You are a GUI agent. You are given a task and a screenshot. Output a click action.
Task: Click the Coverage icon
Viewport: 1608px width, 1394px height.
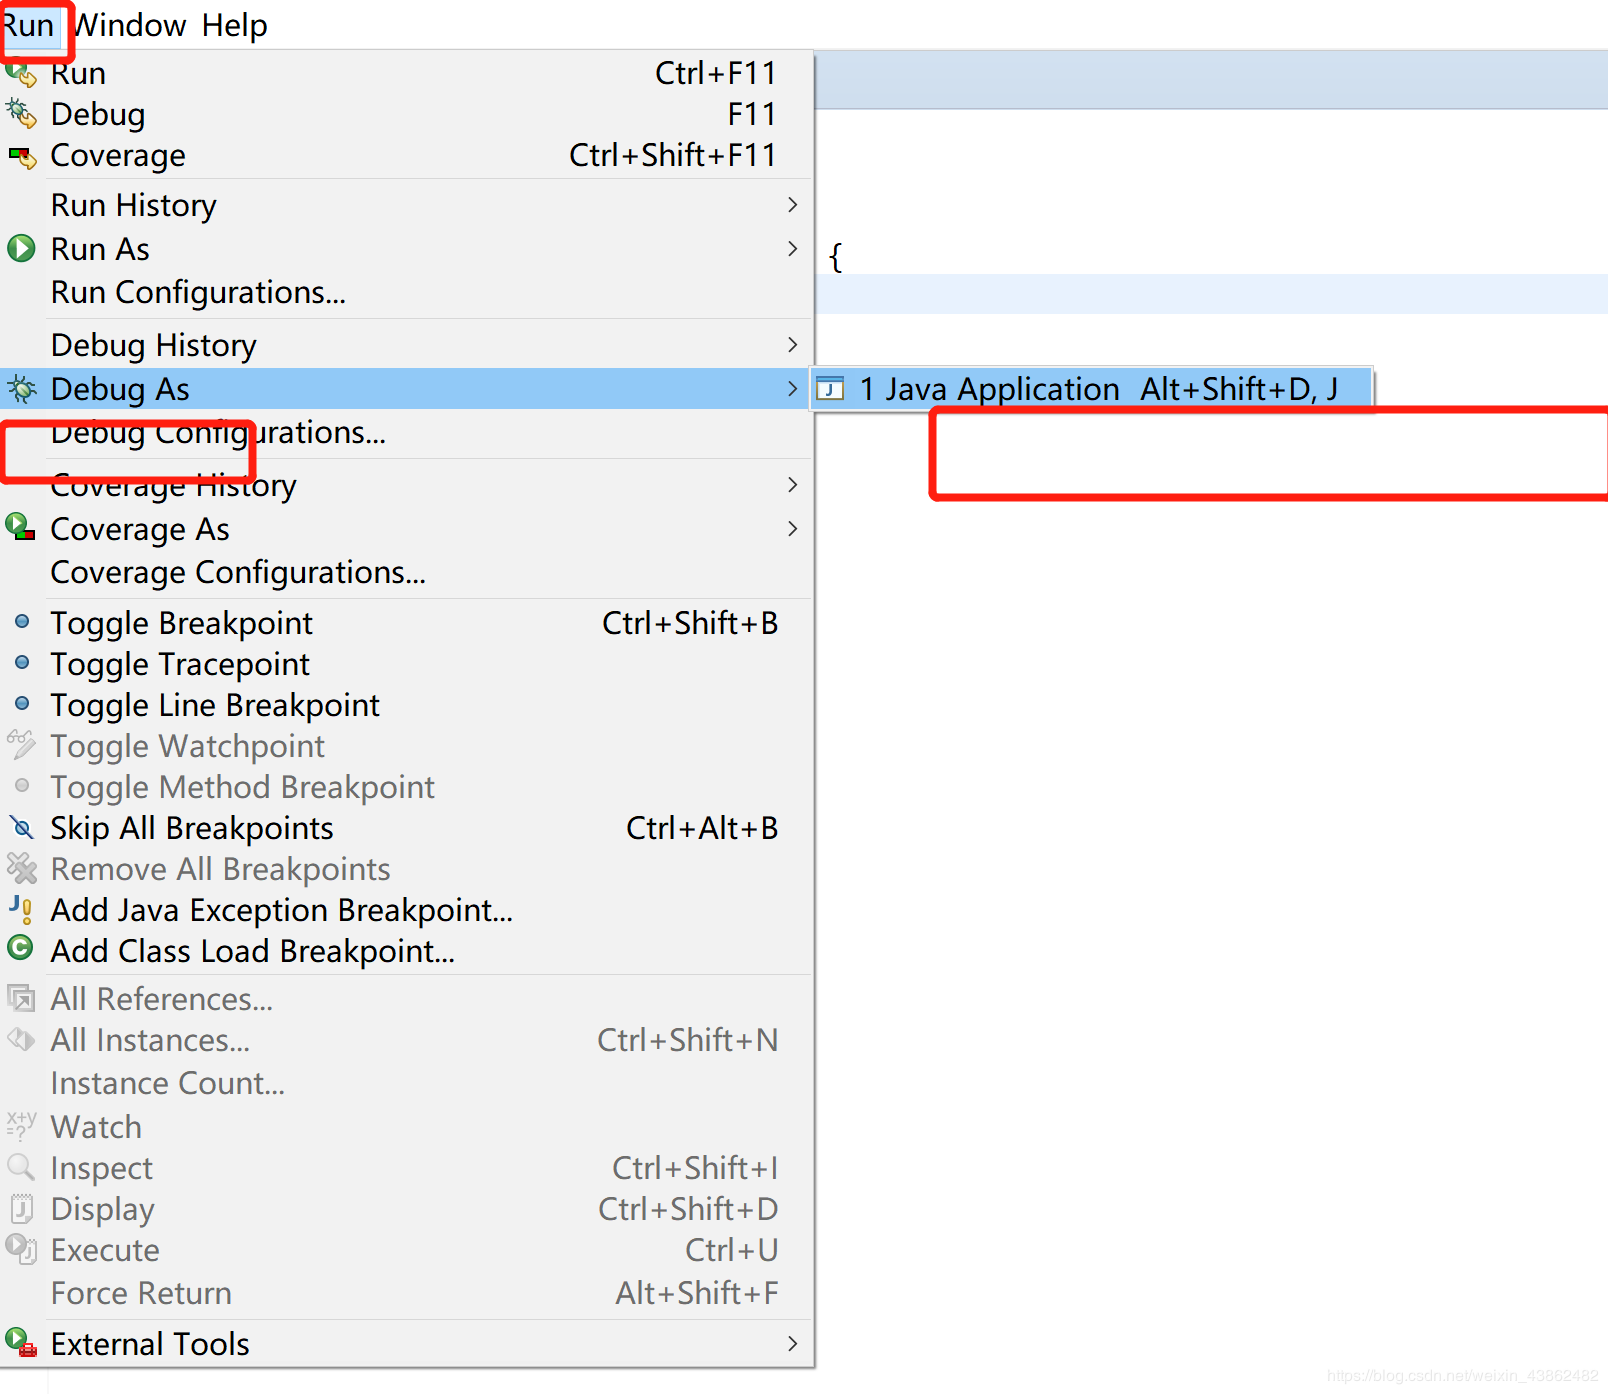pos(22,155)
